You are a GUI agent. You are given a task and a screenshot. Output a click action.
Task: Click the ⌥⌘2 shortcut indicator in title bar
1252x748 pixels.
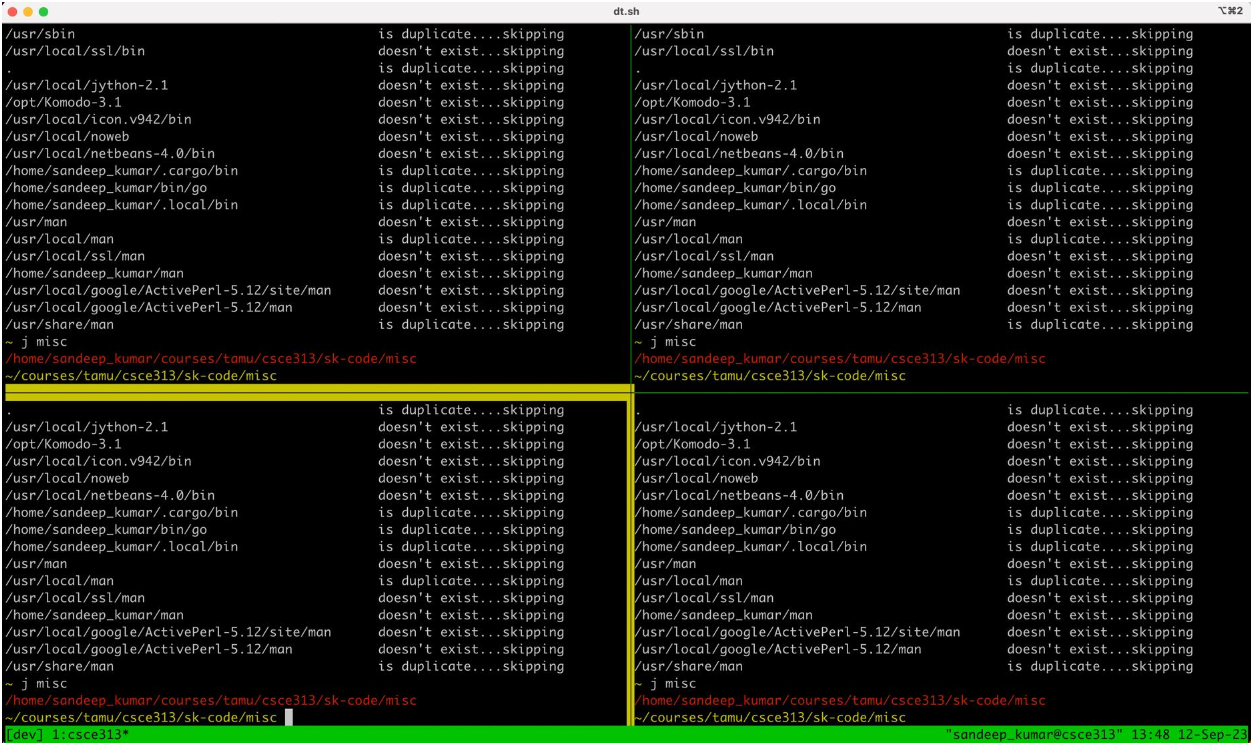1231,11
